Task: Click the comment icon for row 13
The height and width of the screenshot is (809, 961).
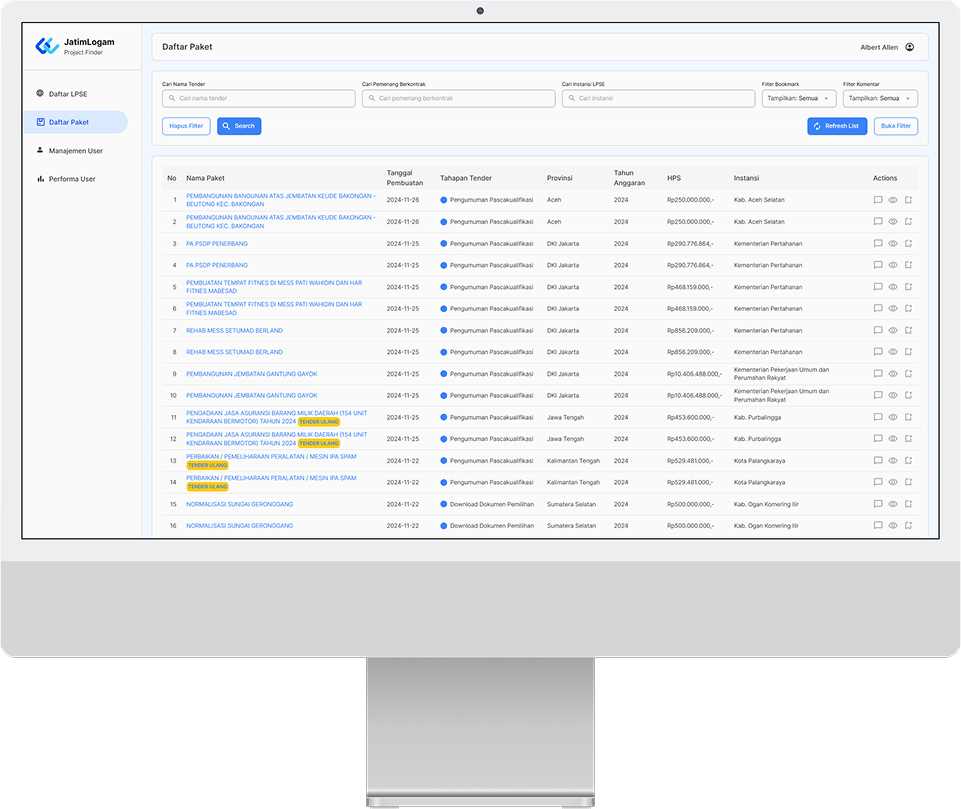Action: coord(878,461)
